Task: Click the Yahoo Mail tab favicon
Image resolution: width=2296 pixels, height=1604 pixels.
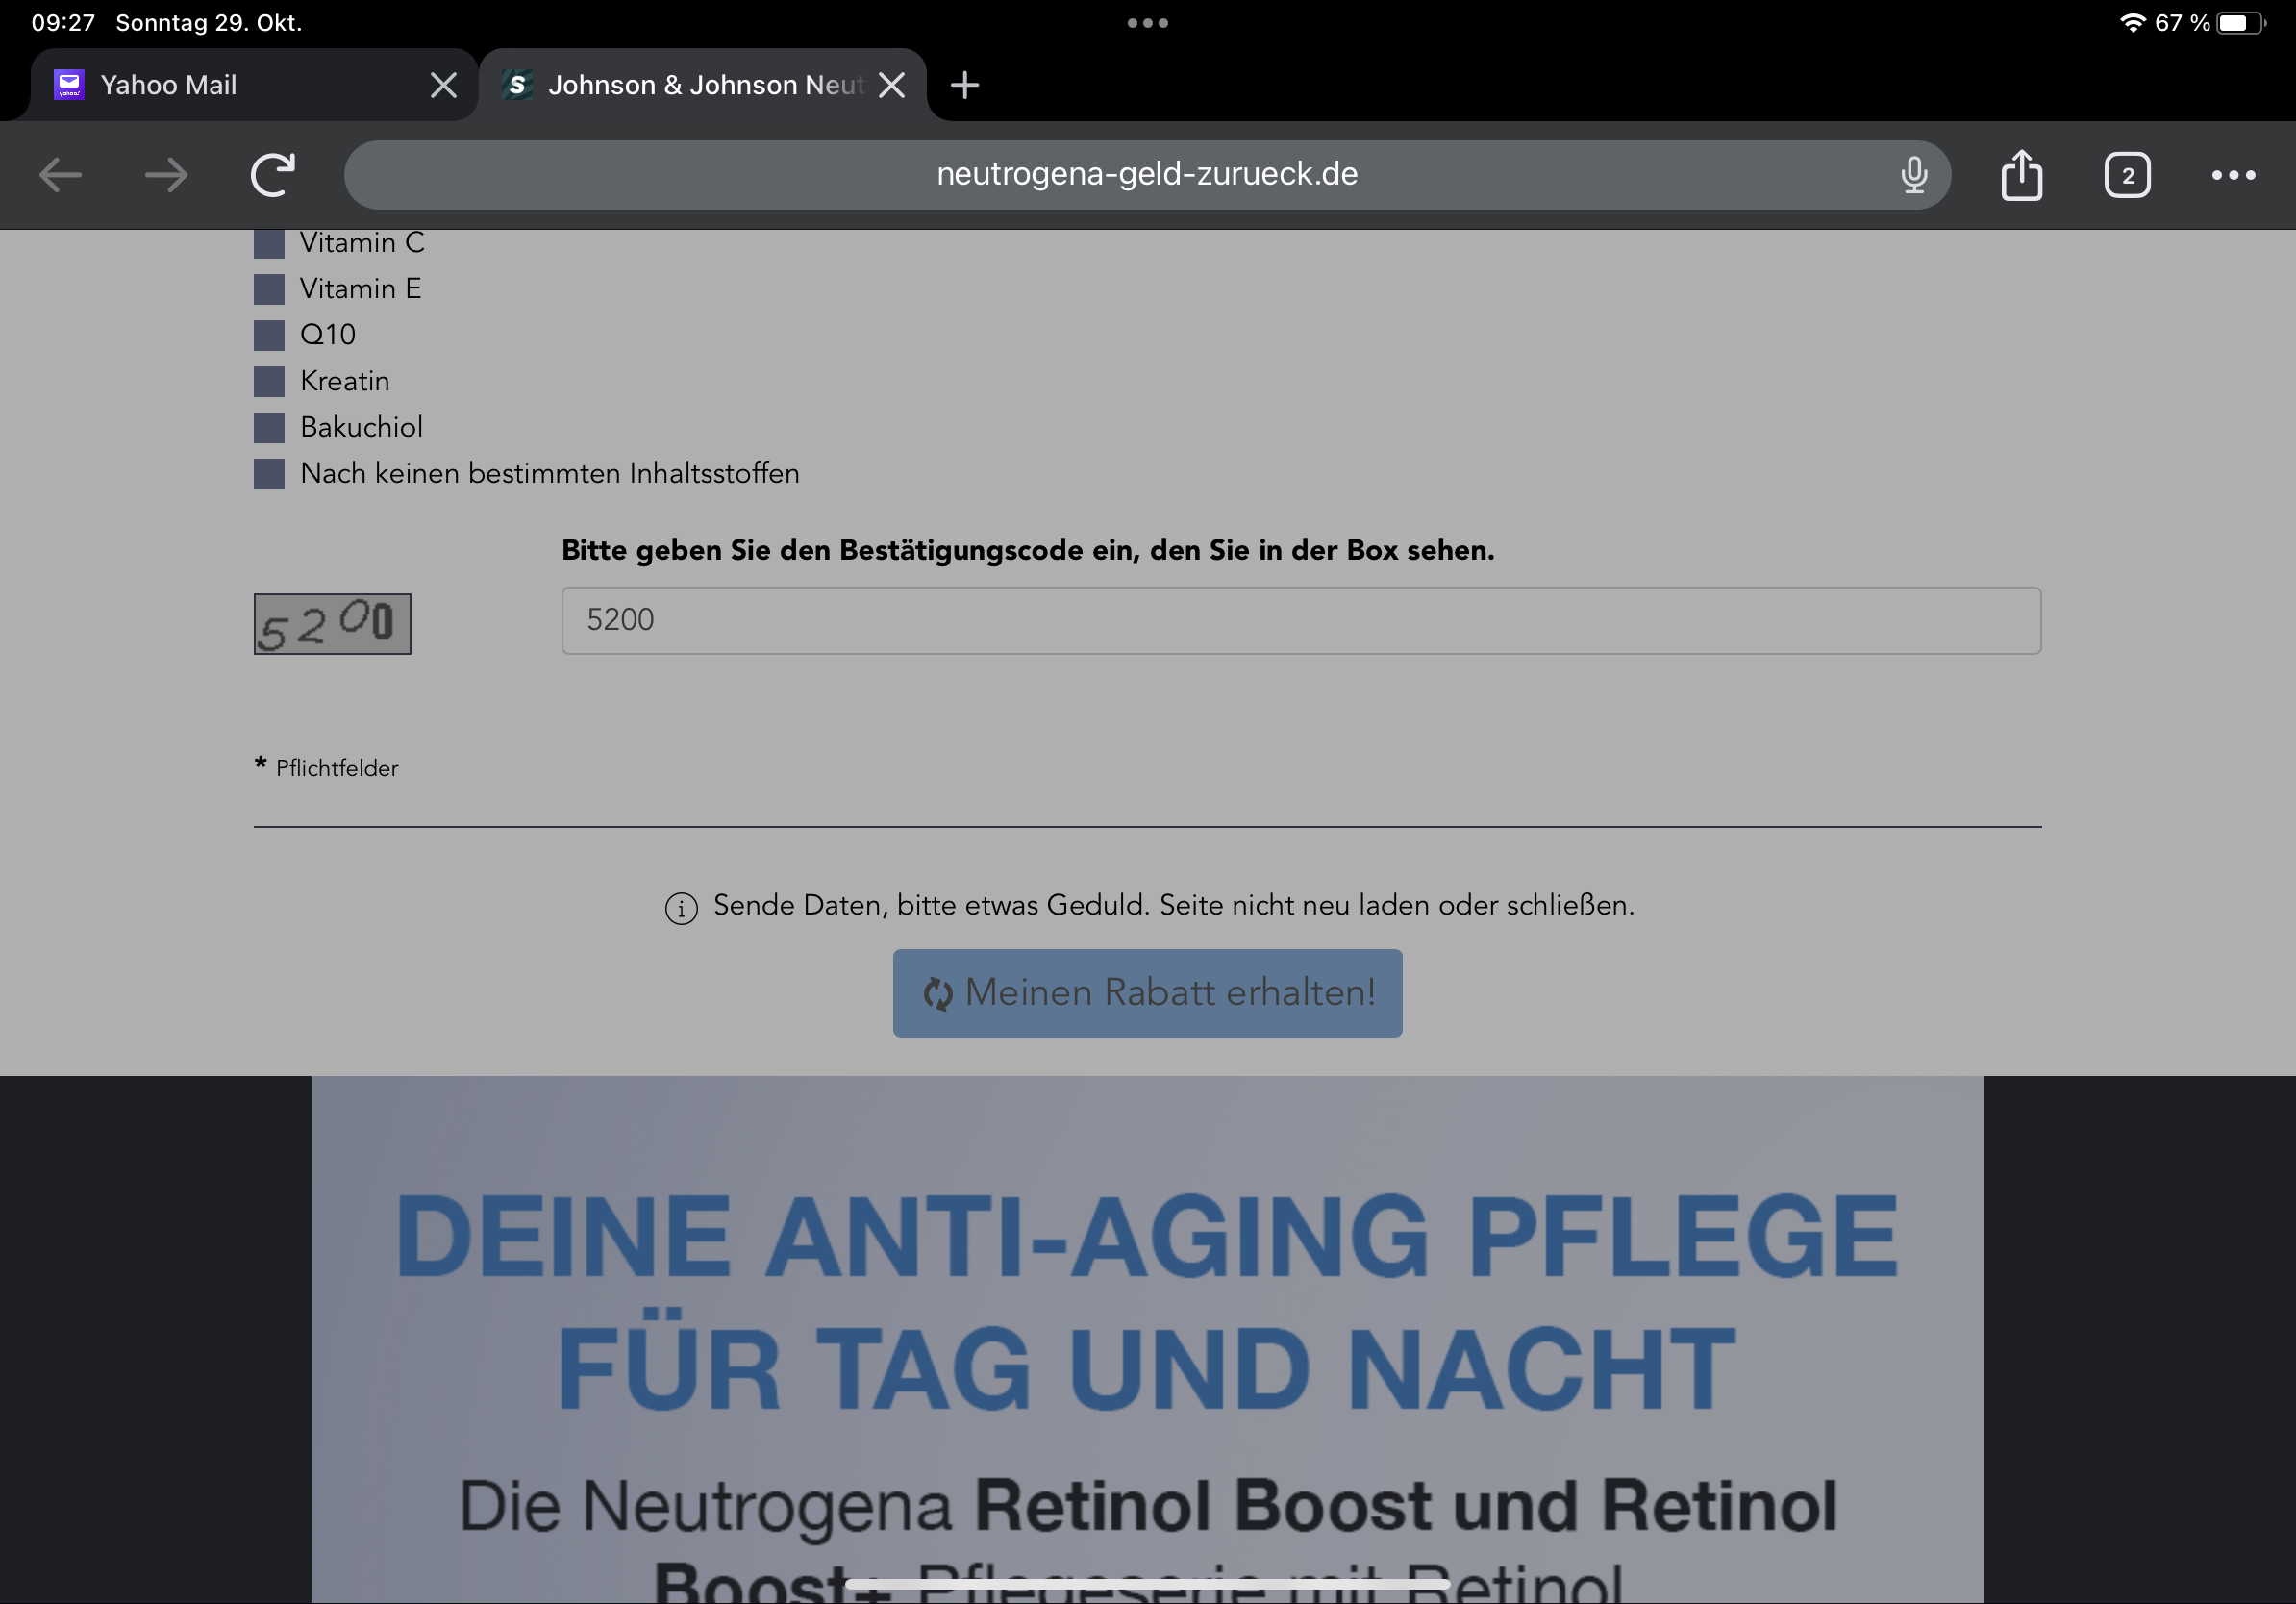Action: pos(69,85)
